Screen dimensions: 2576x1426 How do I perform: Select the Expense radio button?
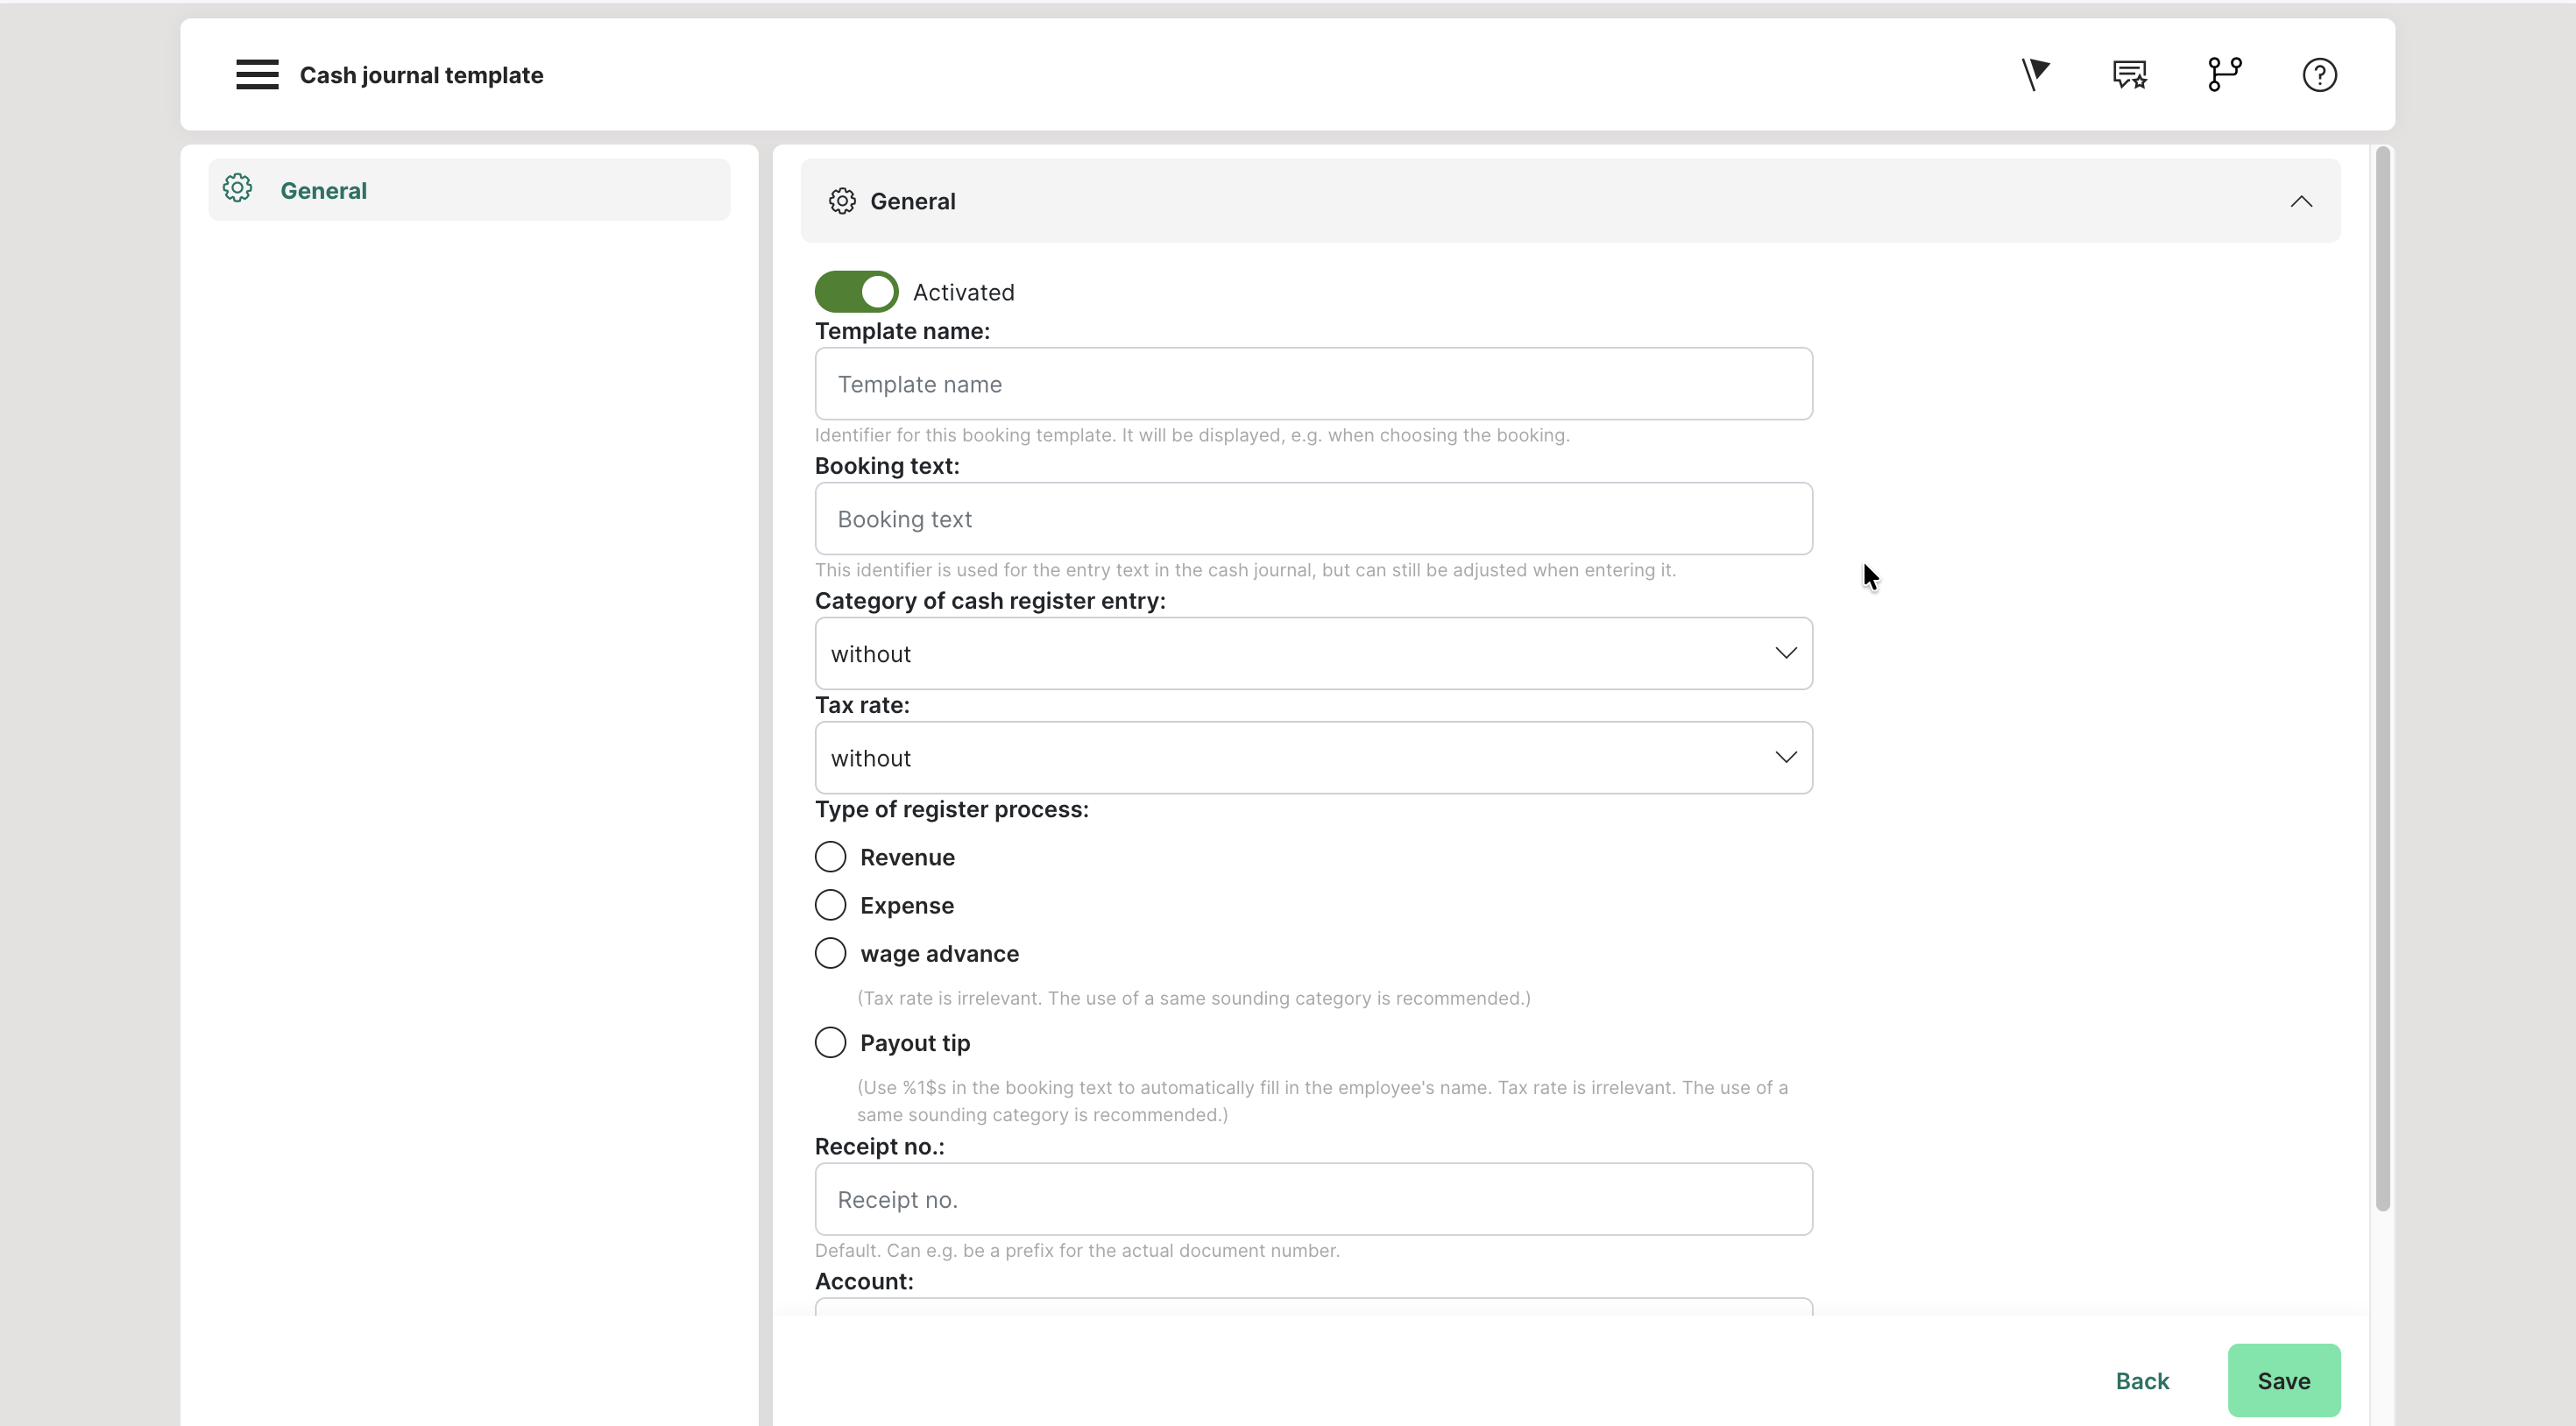[830, 905]
